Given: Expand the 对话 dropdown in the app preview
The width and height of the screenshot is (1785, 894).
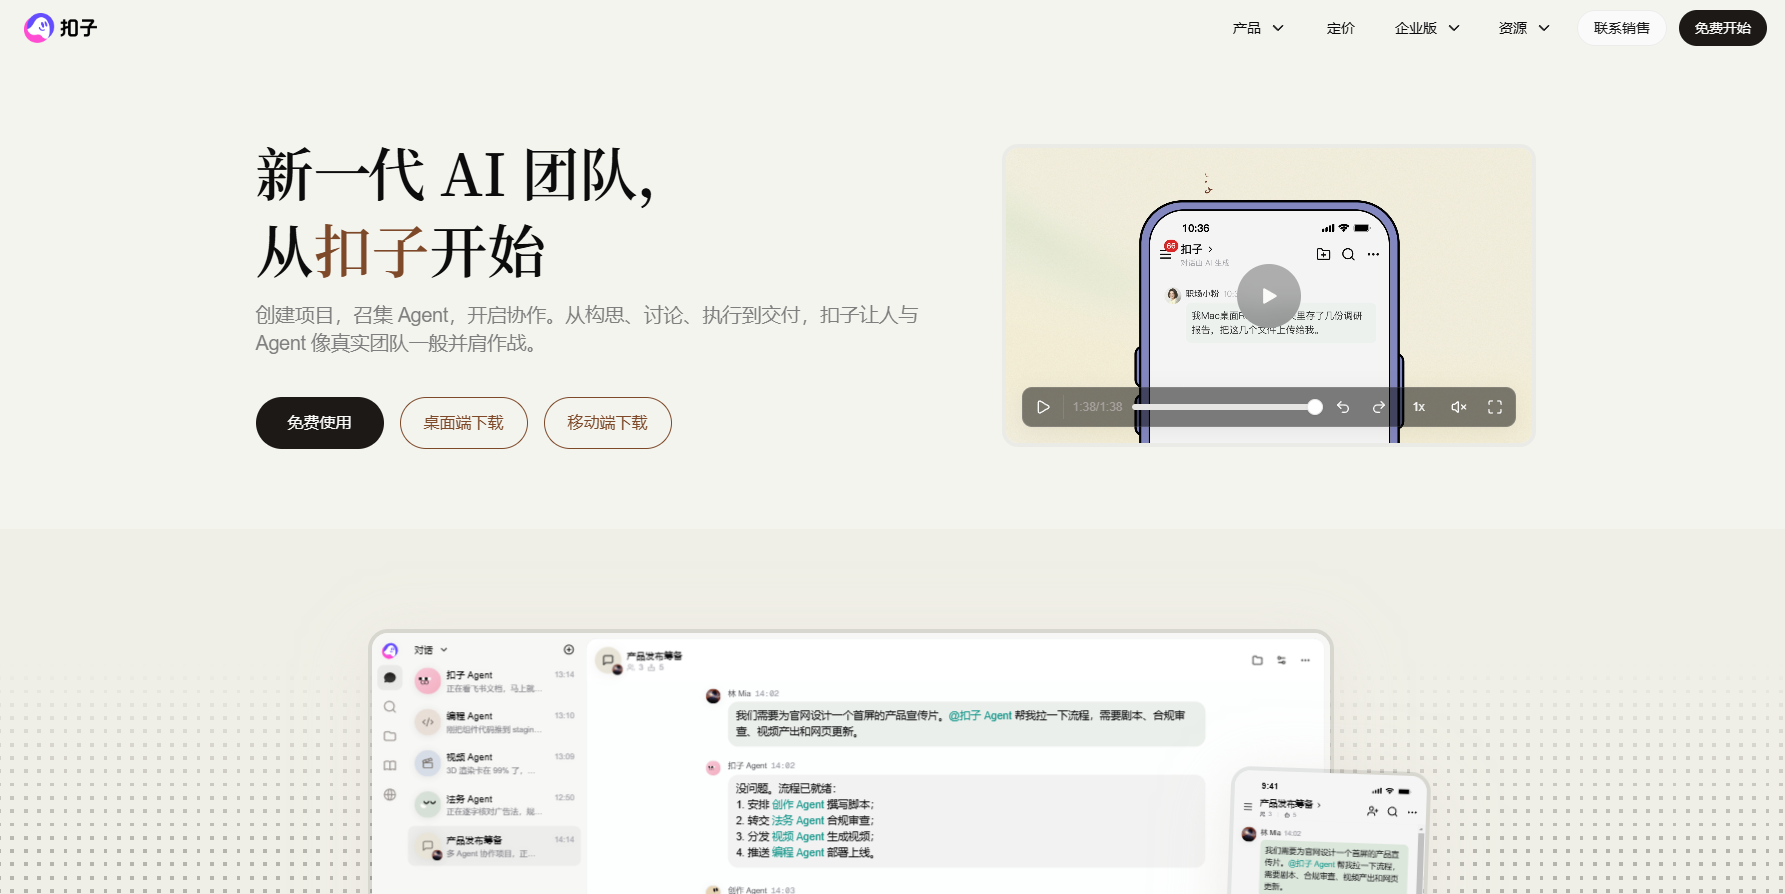Looking at the screenshot, I should [x=431, y=650].
